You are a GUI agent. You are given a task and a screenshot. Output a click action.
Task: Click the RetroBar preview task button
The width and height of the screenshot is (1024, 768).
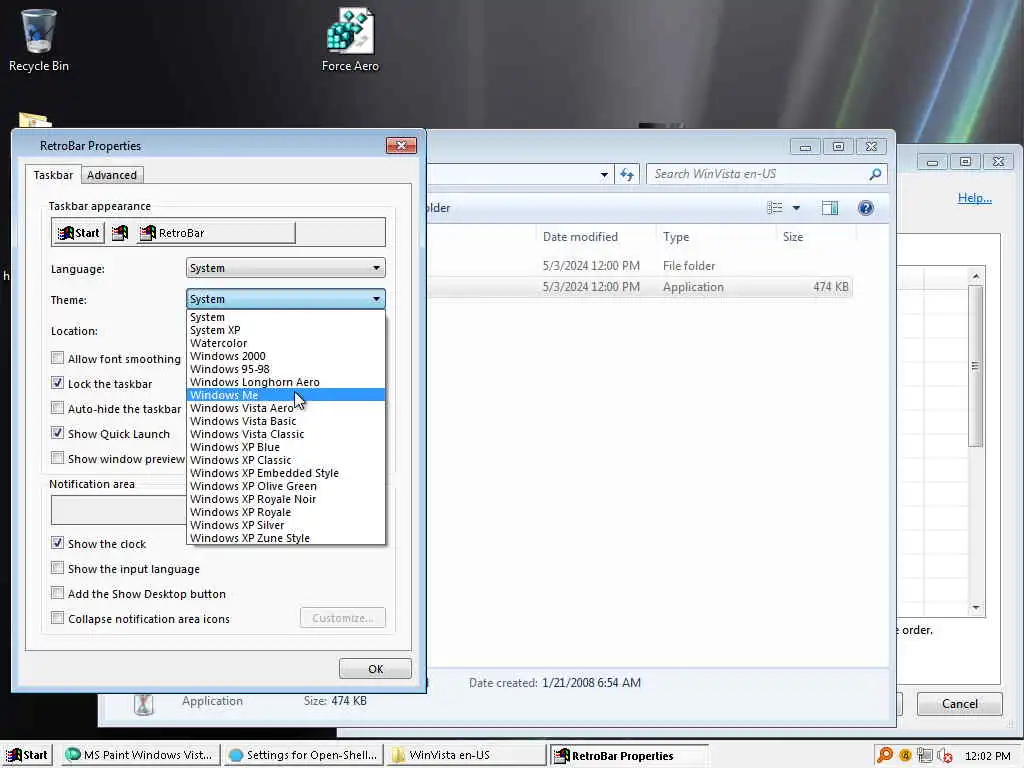[x=216, y=233]
